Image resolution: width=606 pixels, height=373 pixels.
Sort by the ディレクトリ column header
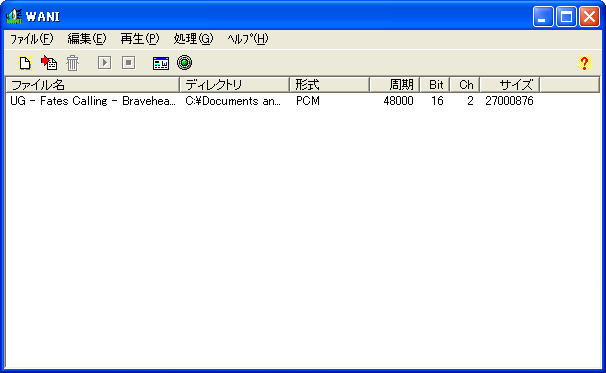pos(235,85)
